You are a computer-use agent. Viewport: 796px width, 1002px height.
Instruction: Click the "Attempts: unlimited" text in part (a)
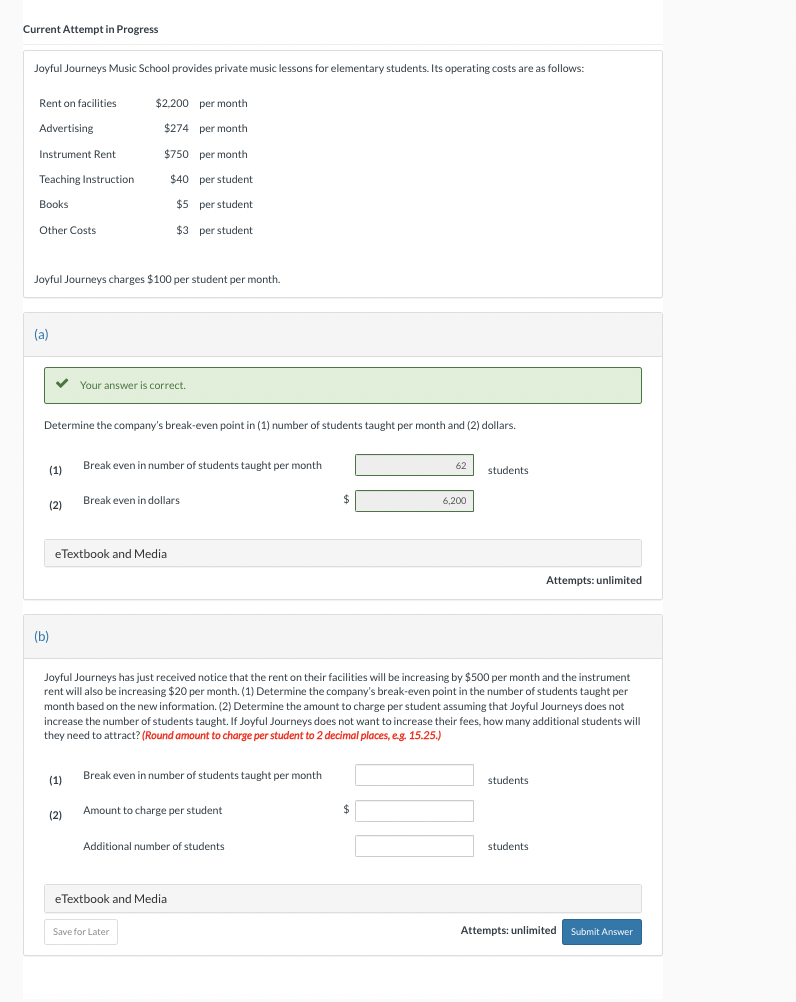pos(593,580)
